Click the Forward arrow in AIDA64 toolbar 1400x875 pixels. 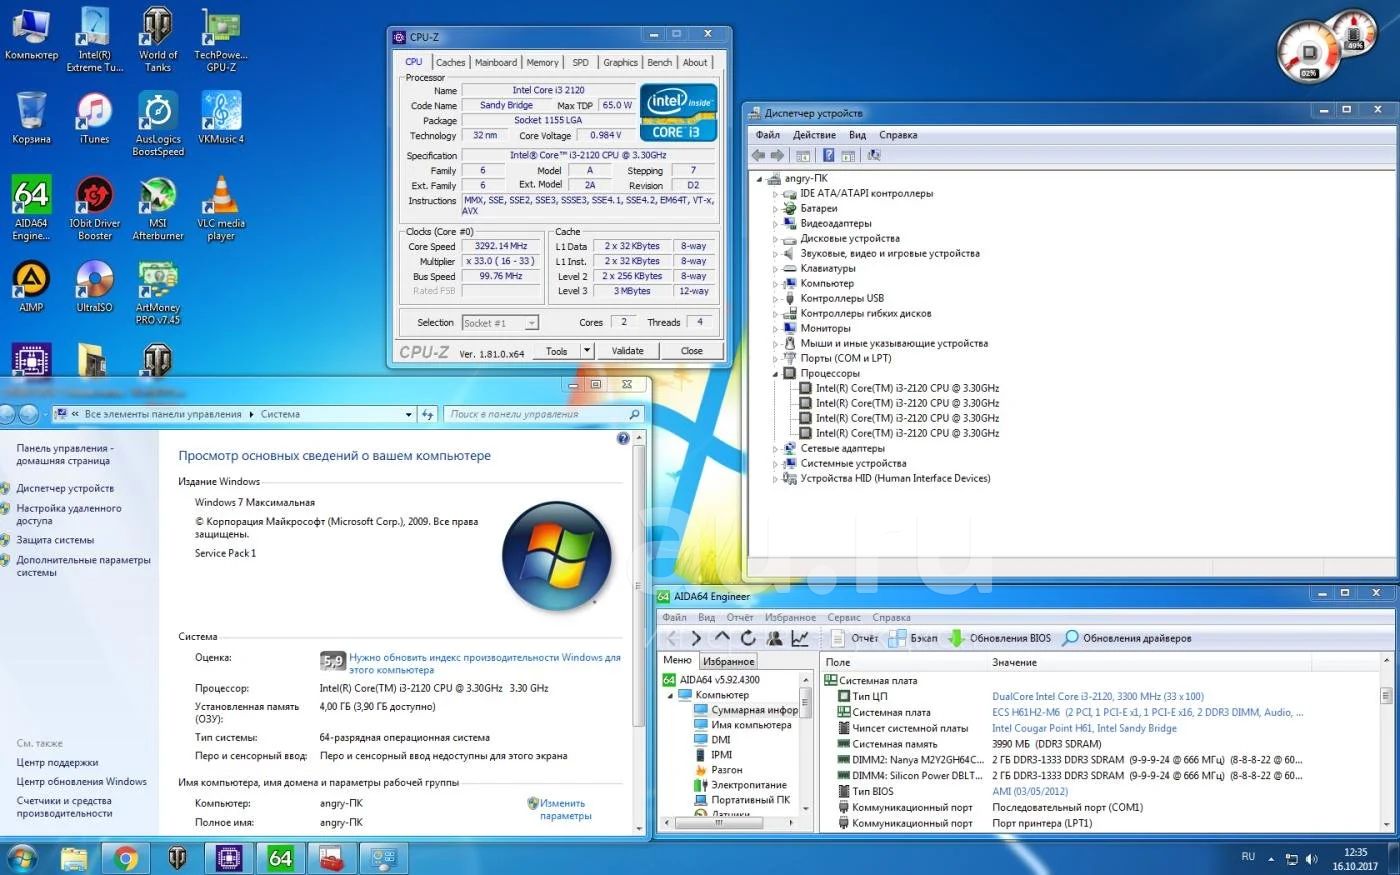[696, 638]
